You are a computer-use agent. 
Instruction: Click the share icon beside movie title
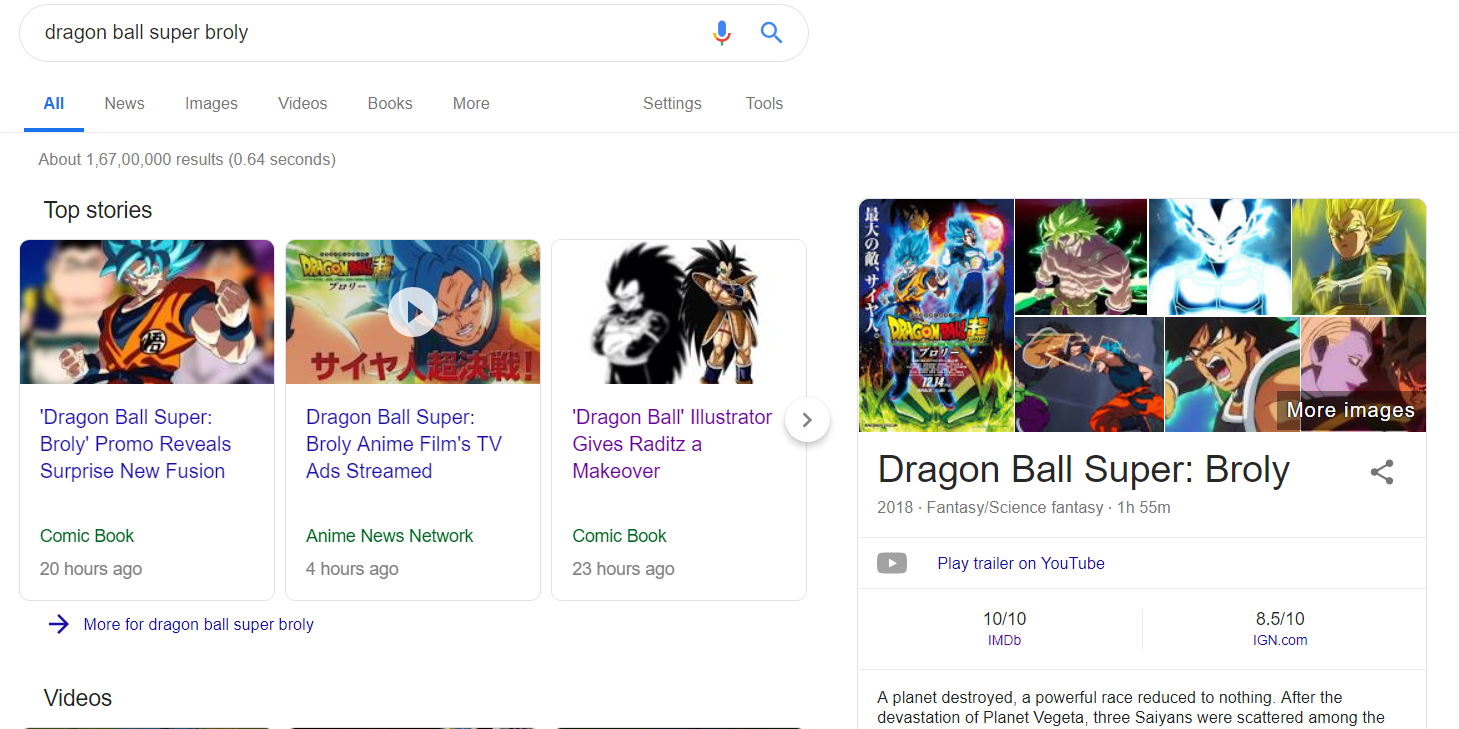pos(1382,472)
